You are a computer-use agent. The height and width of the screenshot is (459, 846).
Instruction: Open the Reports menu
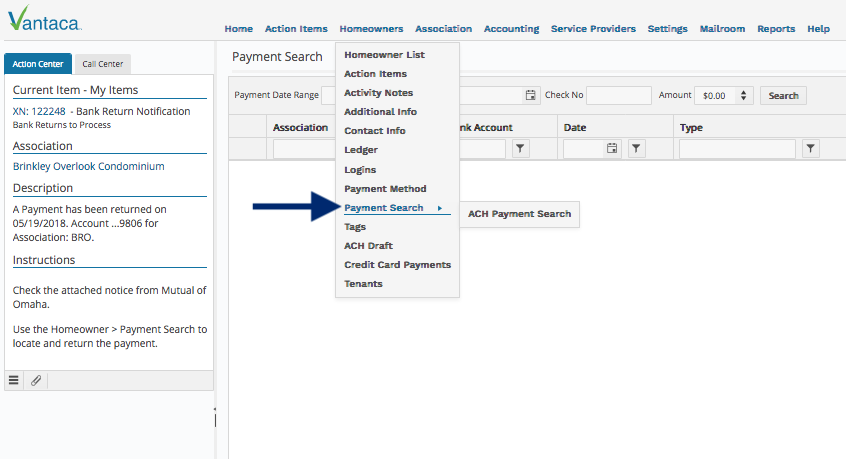776,29
